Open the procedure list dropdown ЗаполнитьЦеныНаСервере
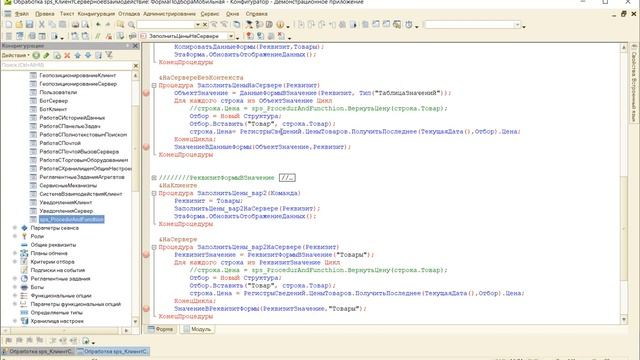 coord(231,36)
